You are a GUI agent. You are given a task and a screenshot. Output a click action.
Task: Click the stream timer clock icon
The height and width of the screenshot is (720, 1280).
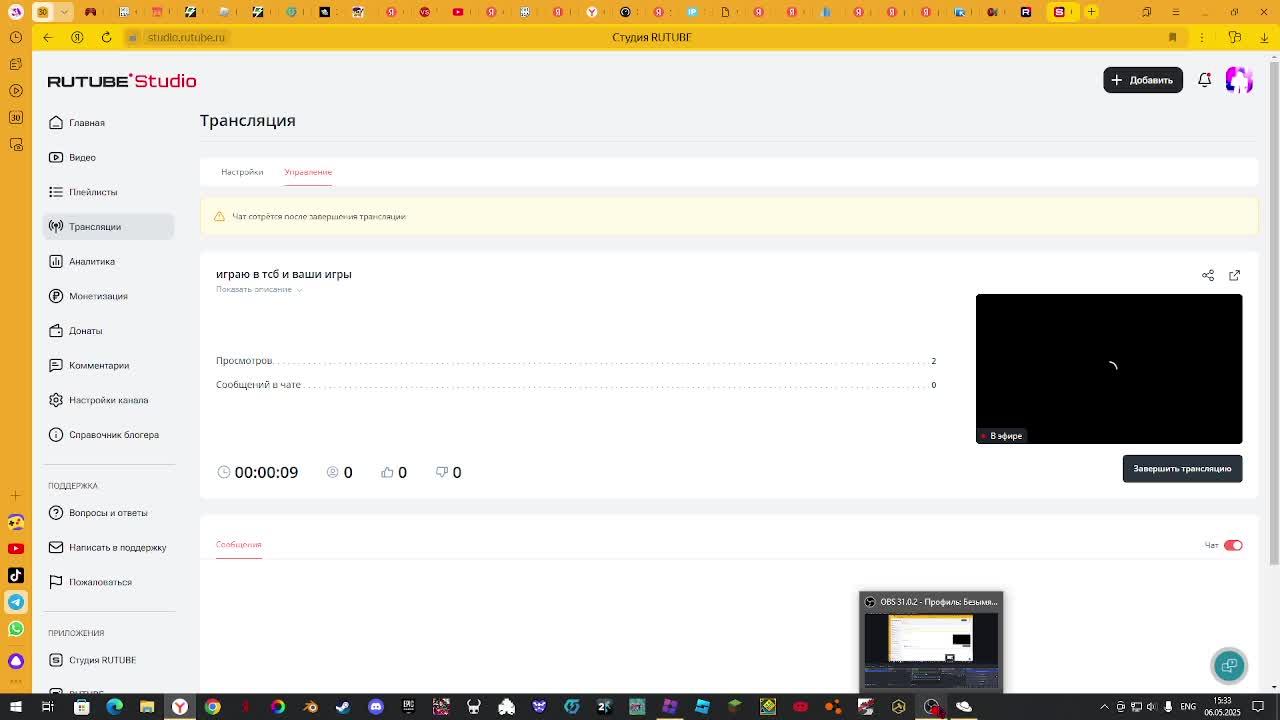[x=224, y=472]
